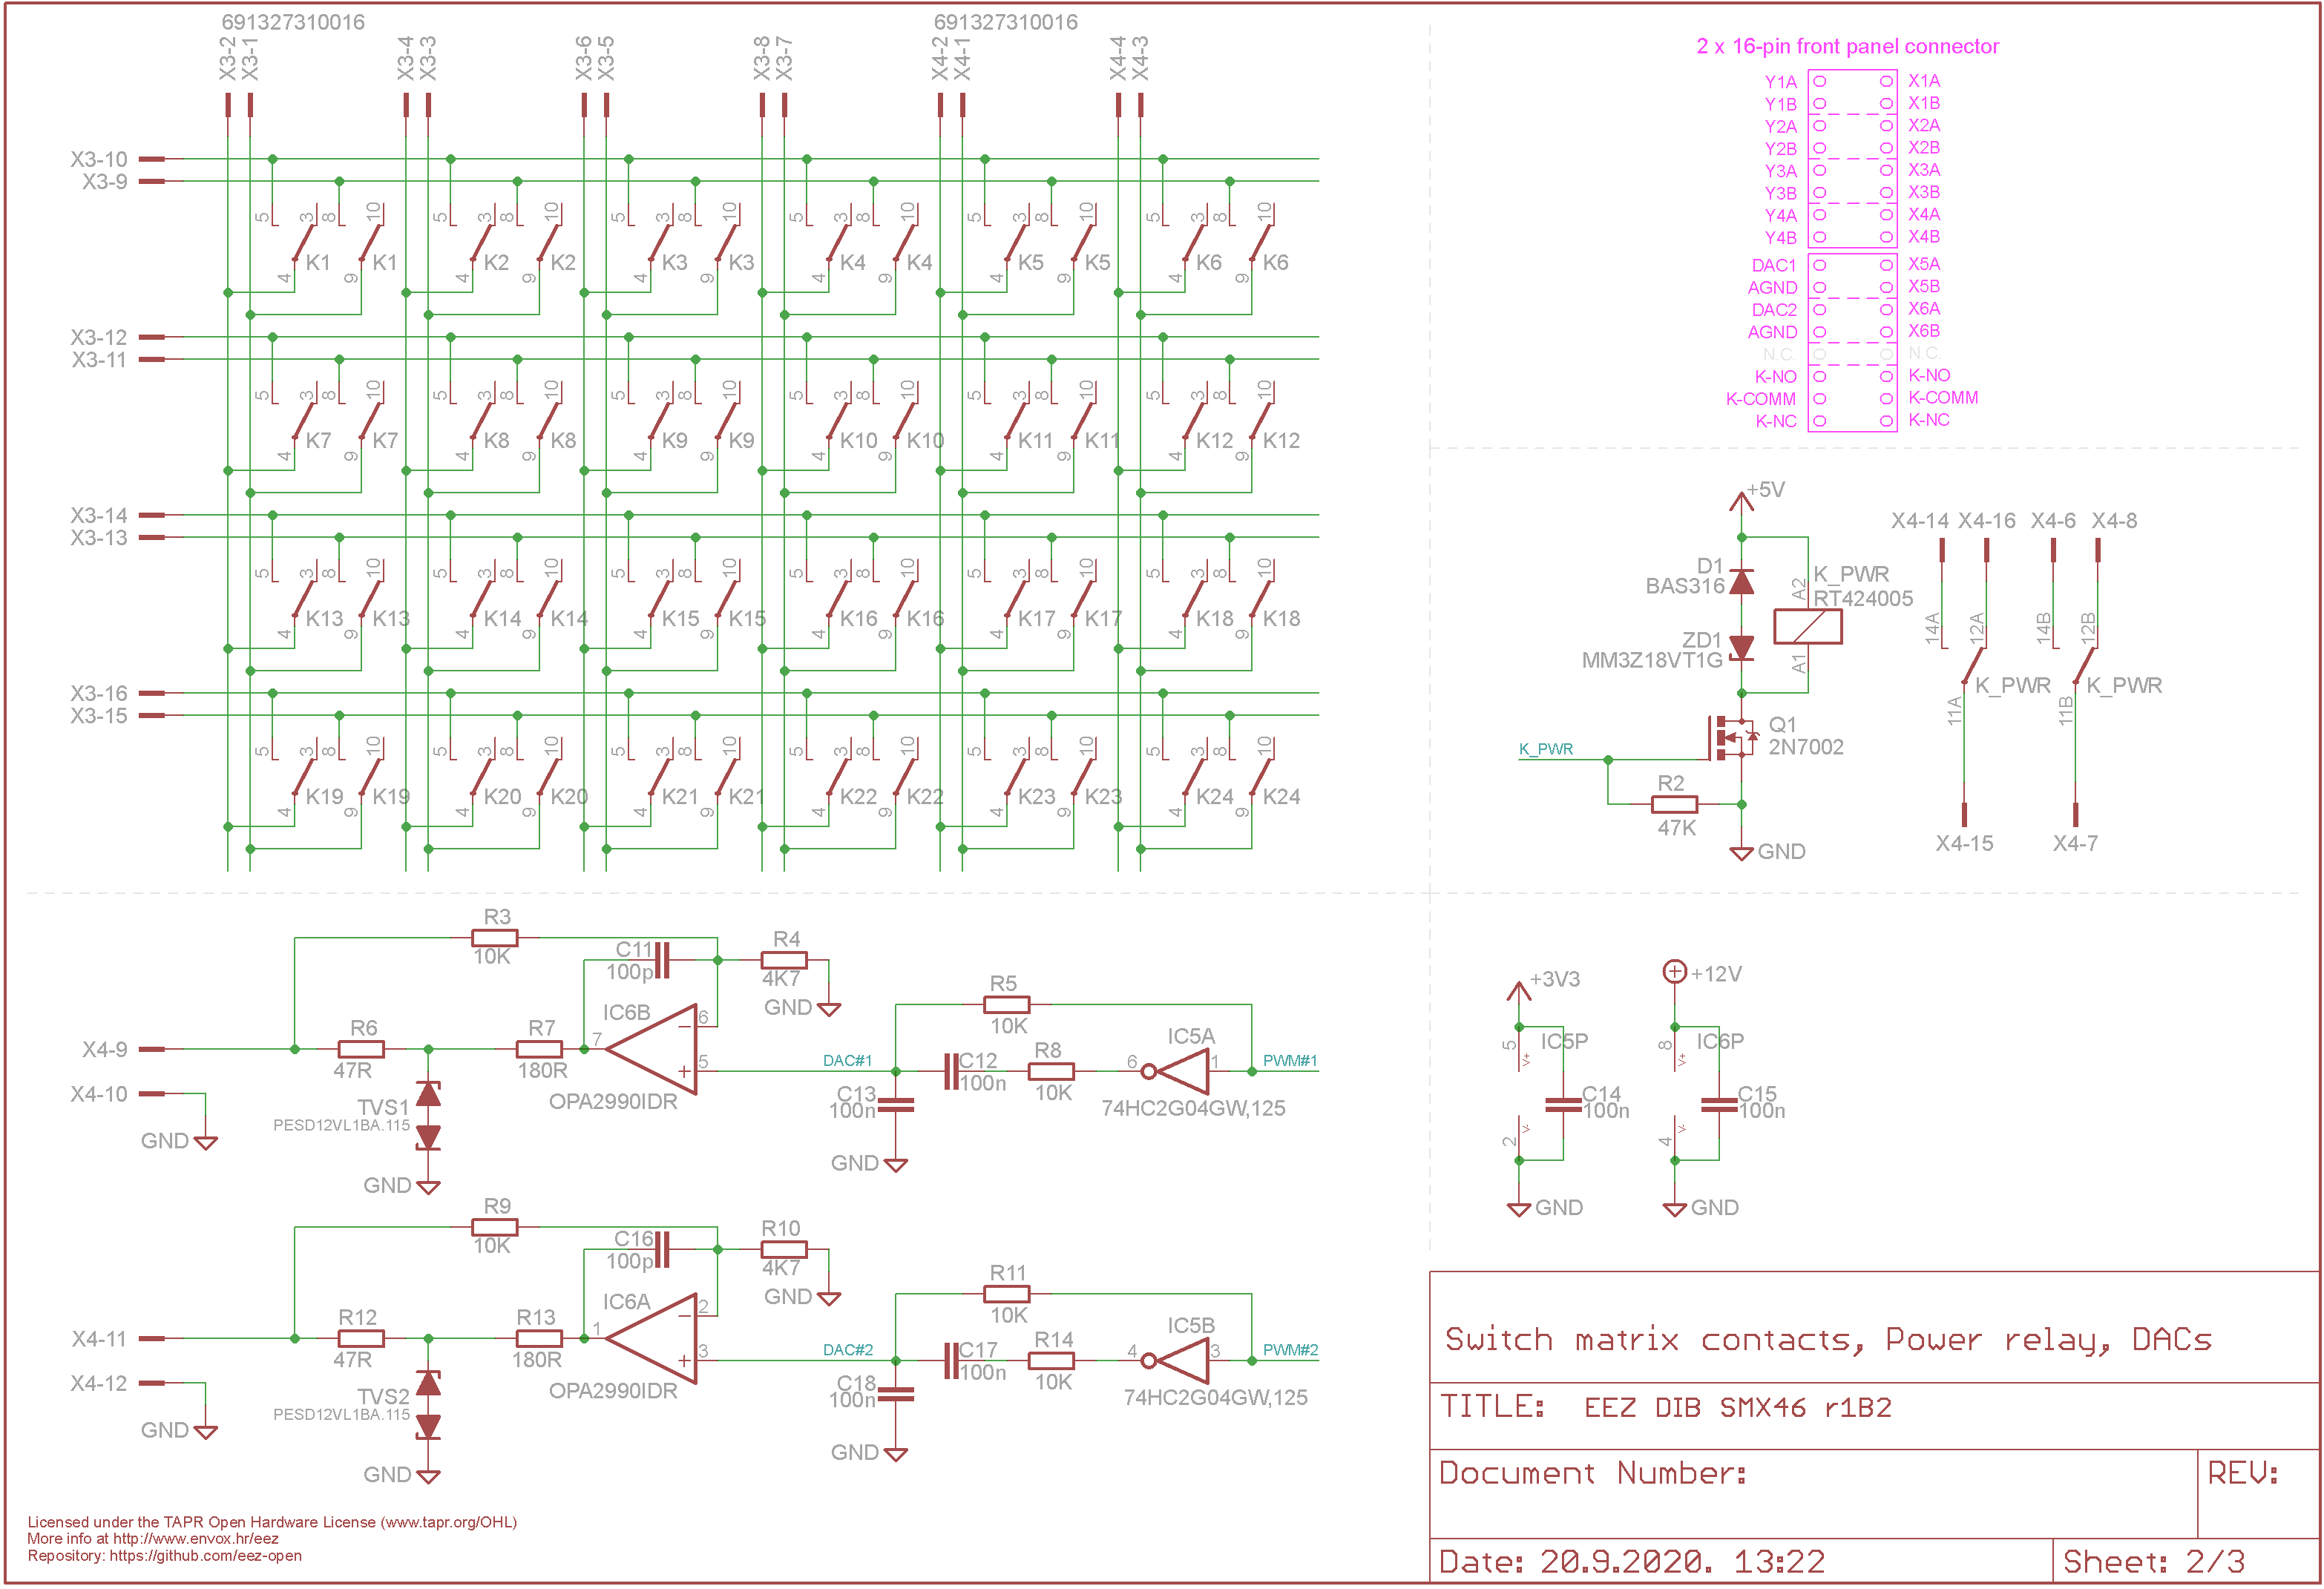Click the title text EEZ DIB SMX46 r1B2

pos(1737,1408)
